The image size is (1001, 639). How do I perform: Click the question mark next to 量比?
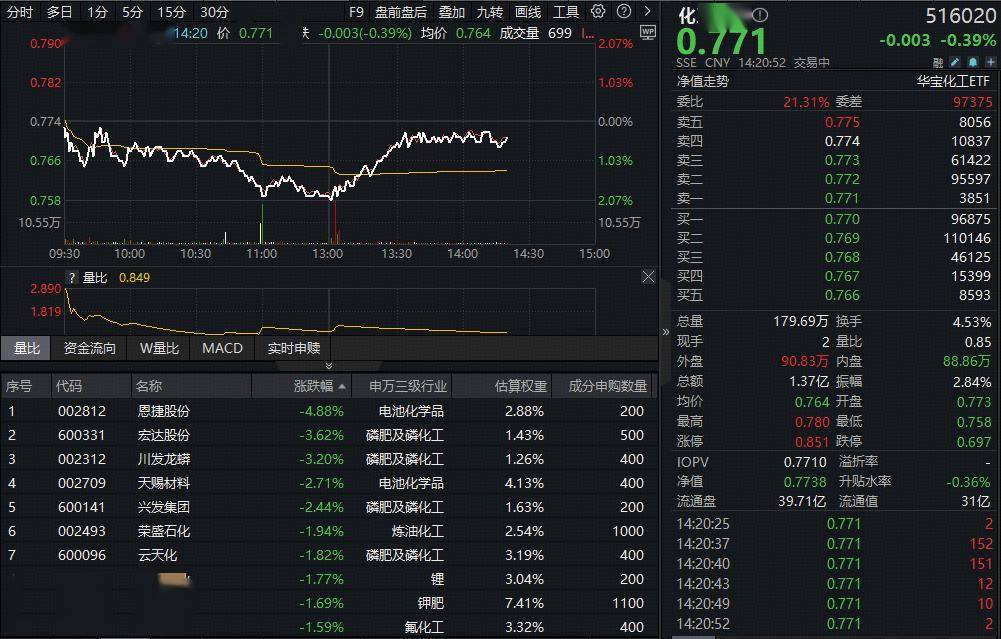click(72, 277)
